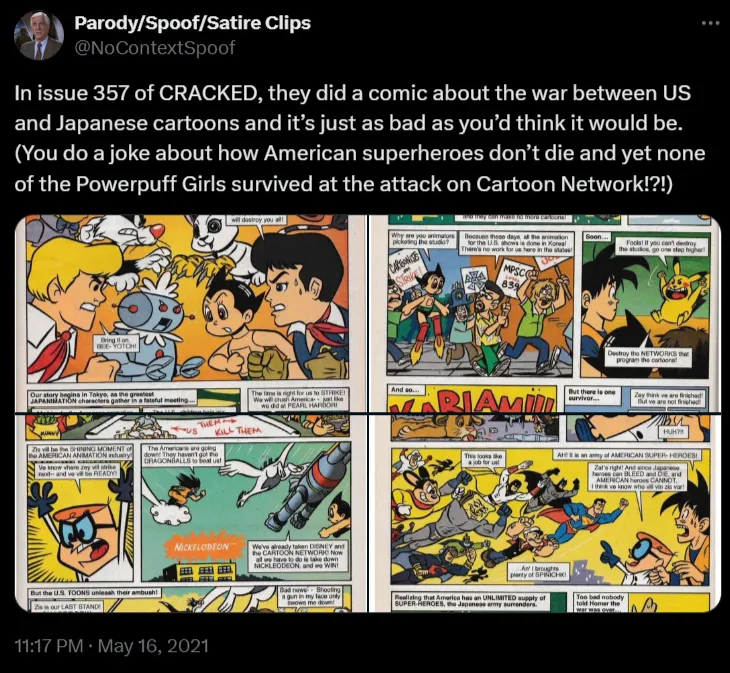
Task: View the bottom-right comic image with Superman
Action: (545, 513)
